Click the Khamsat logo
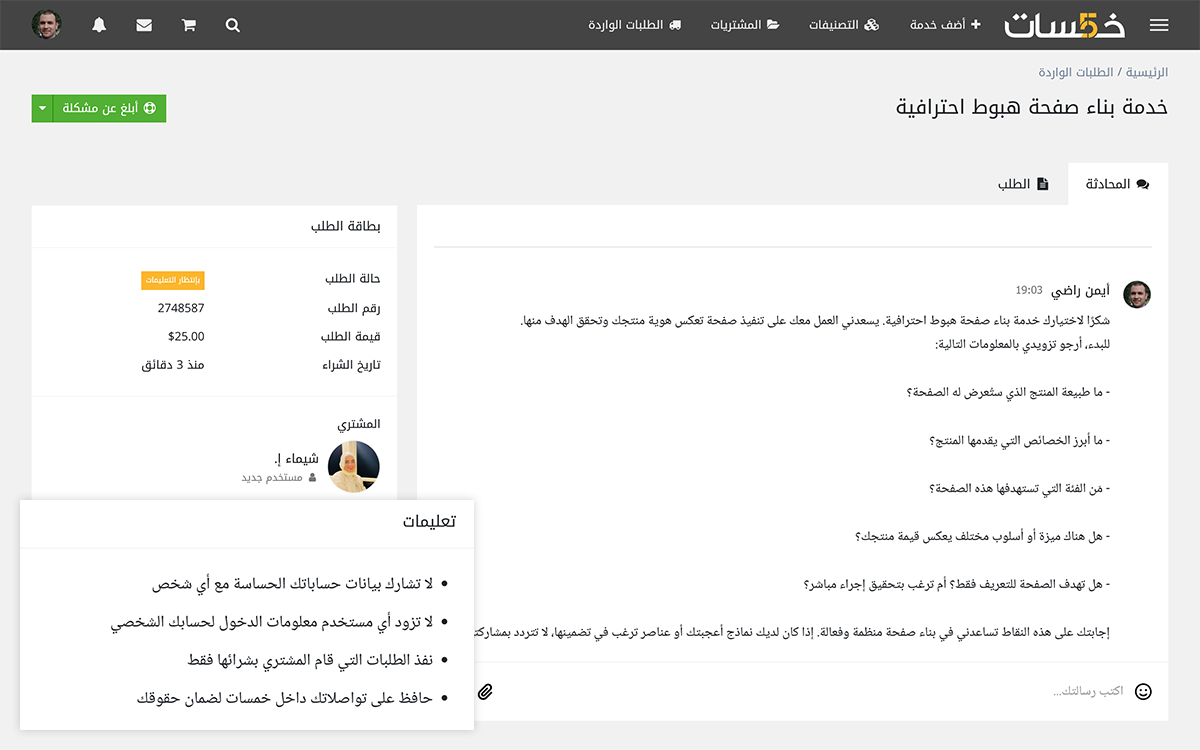 [1065, 24]
